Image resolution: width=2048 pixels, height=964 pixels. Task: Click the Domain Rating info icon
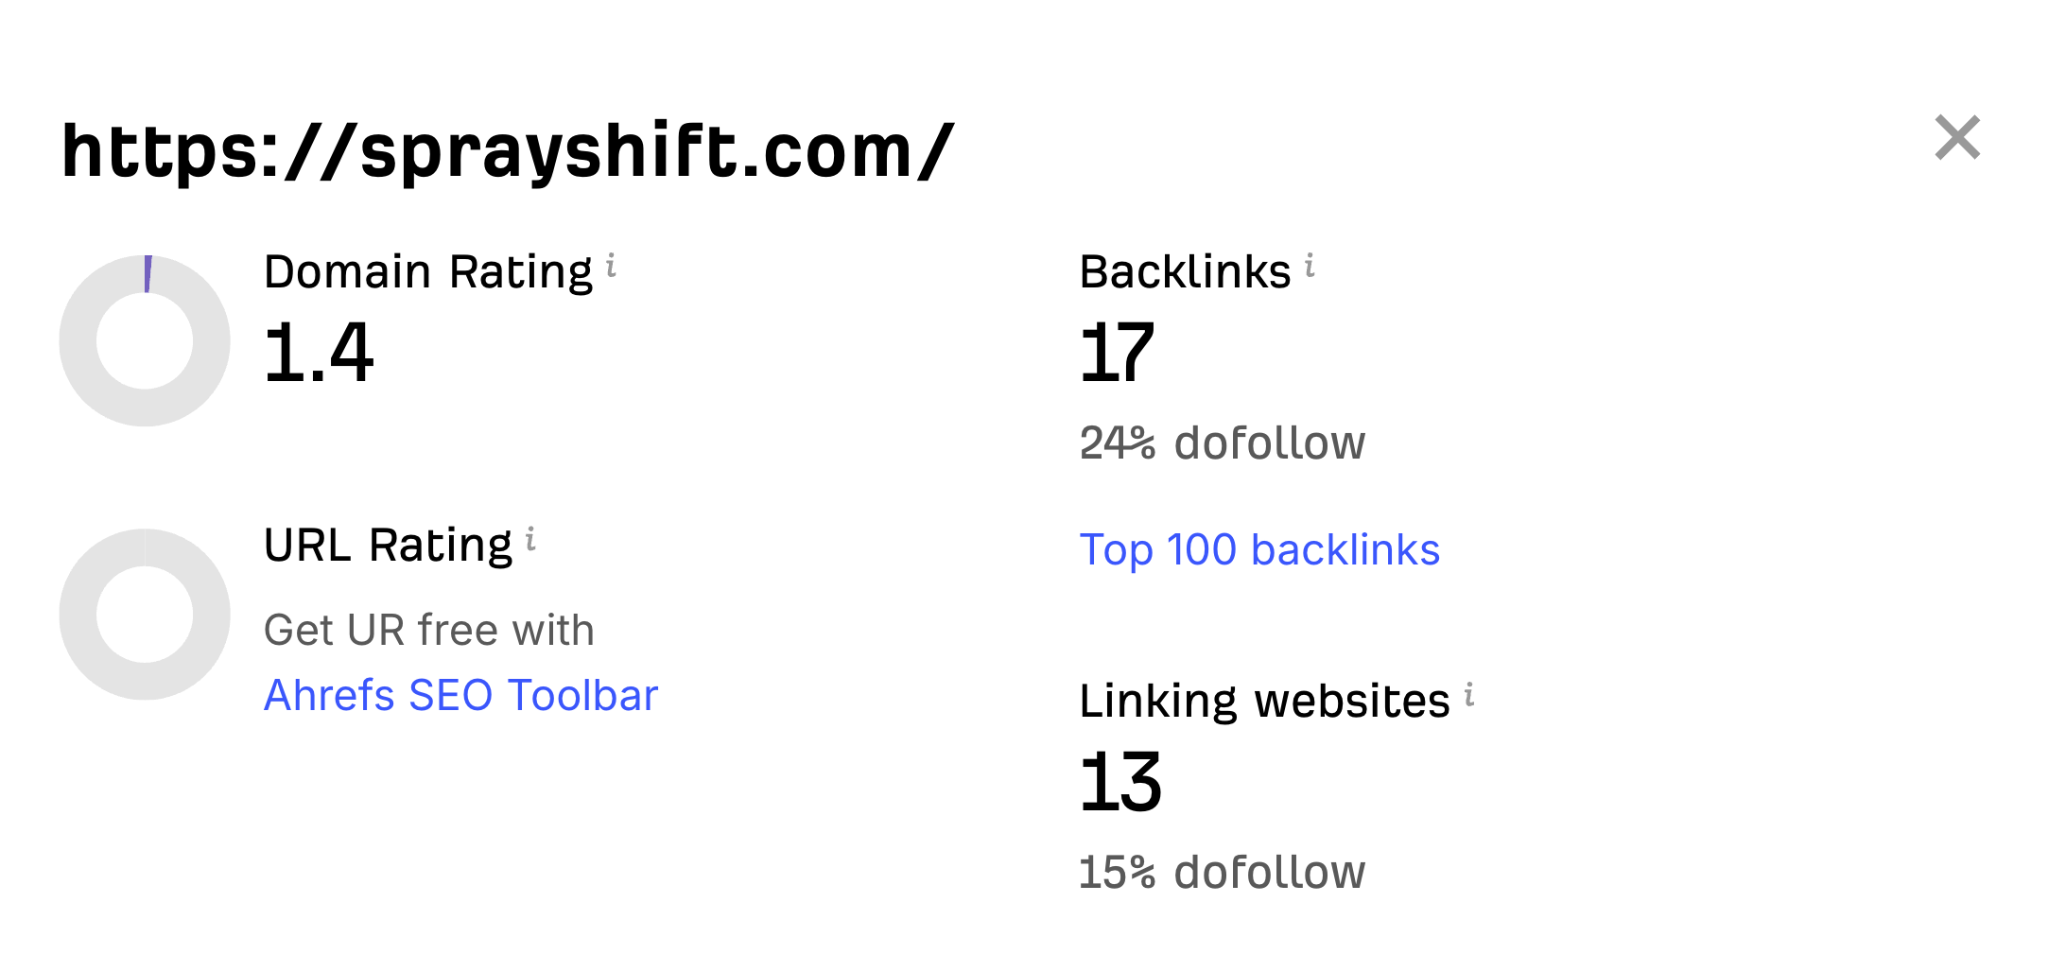611,266
